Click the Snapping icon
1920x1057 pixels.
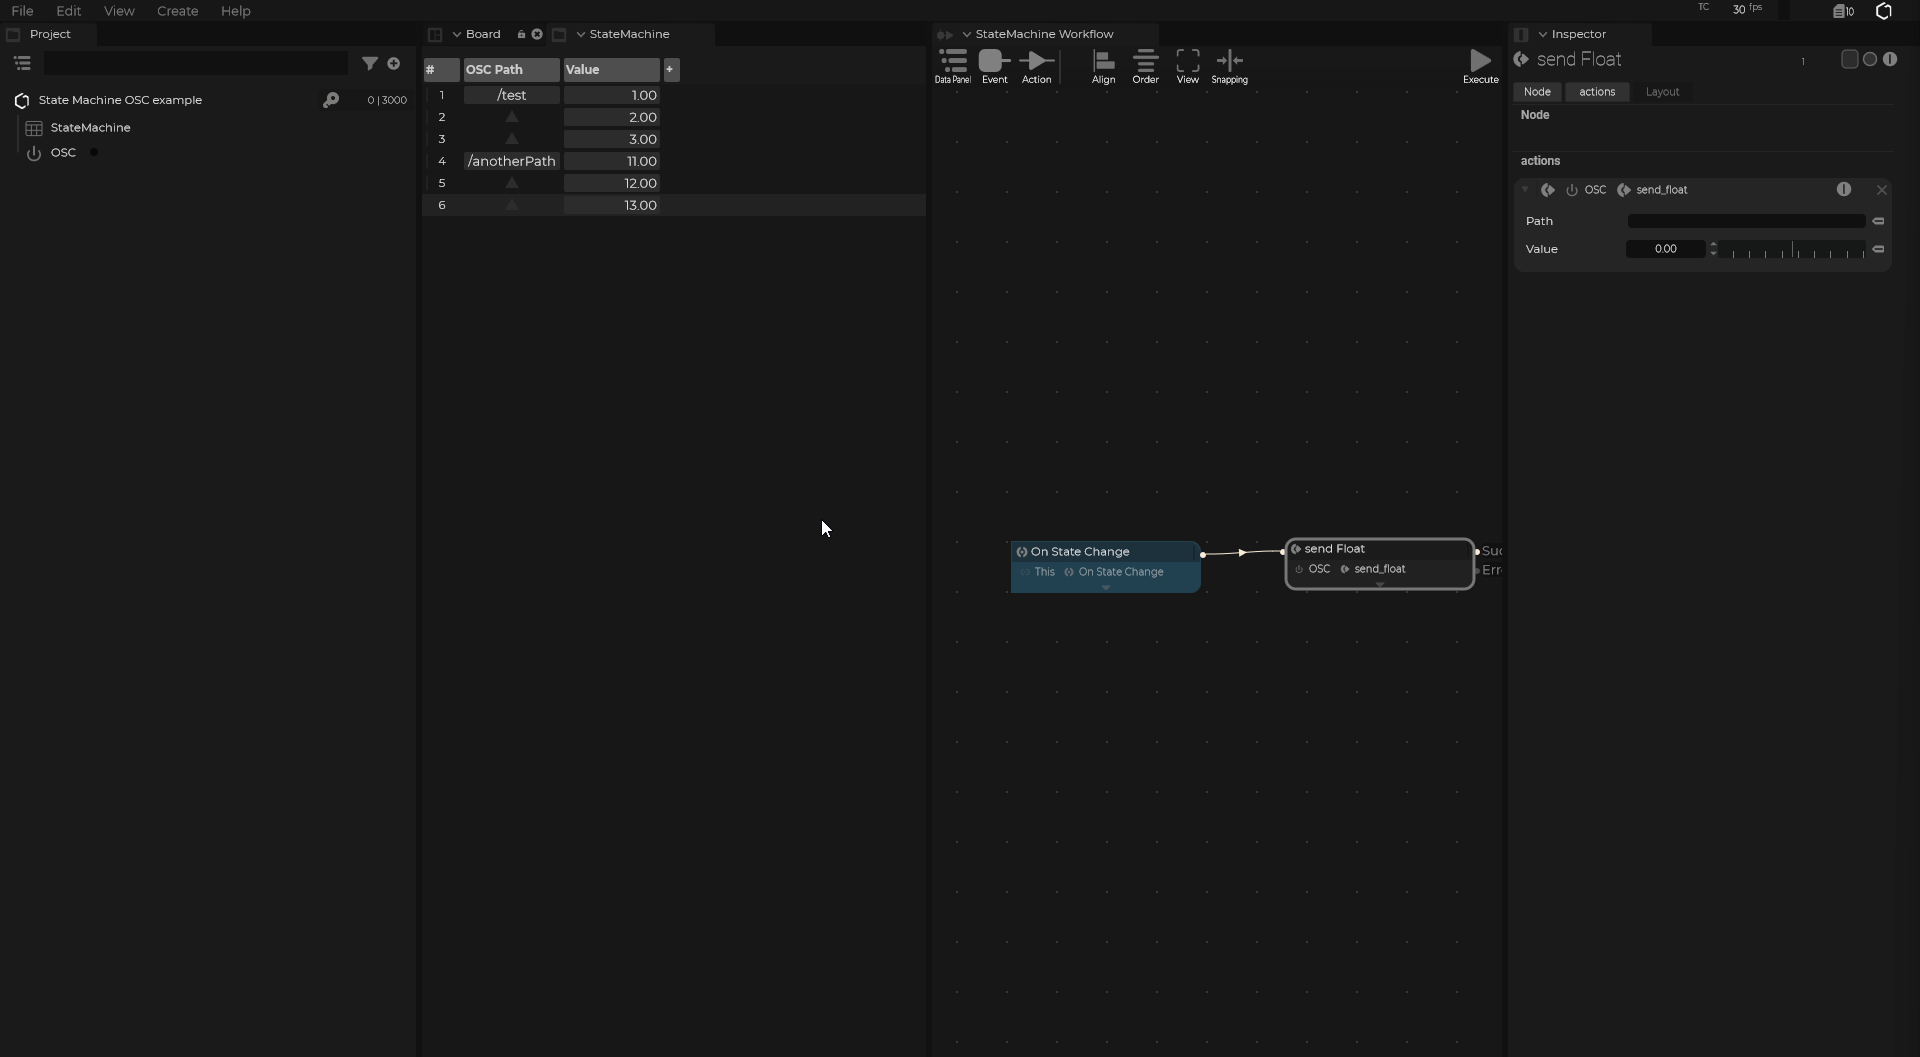coord(1229,66)
